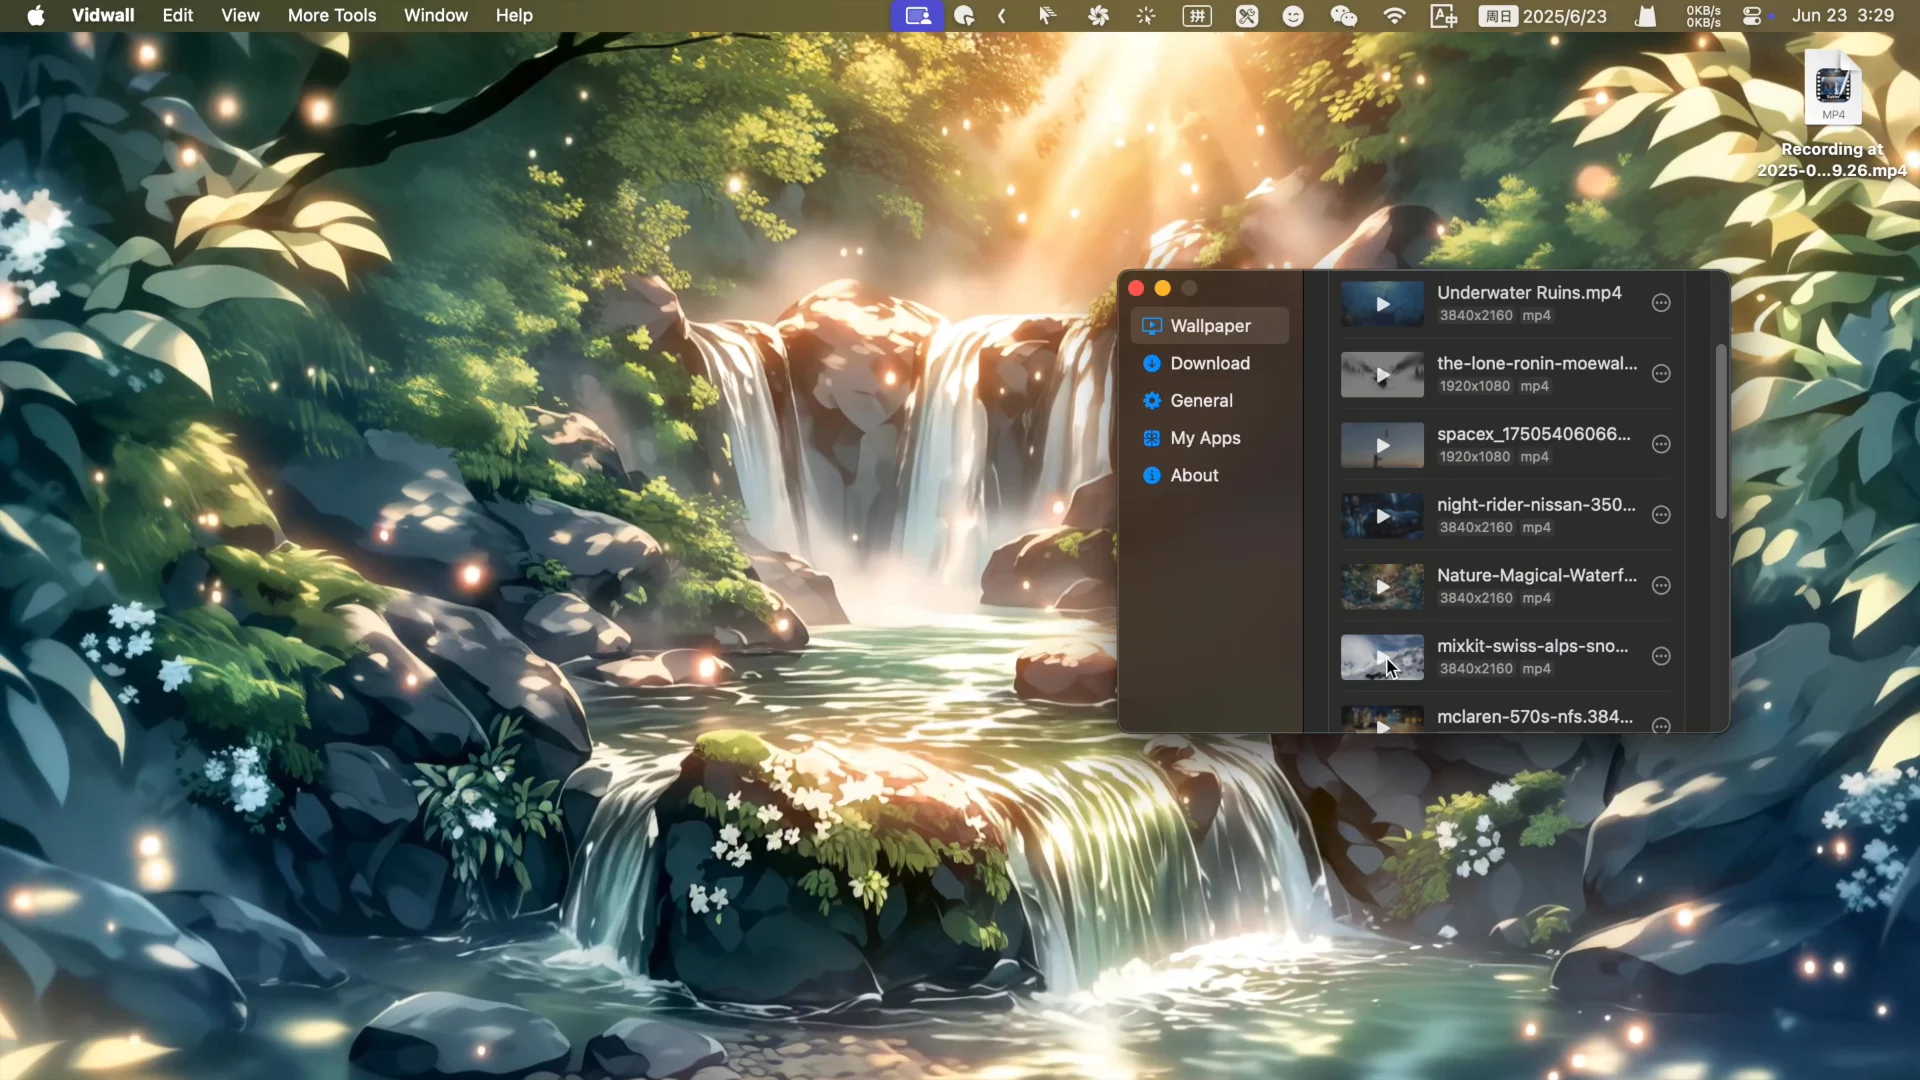
Task: Open General settings in sidebar
Action: tap(1201, 401)
